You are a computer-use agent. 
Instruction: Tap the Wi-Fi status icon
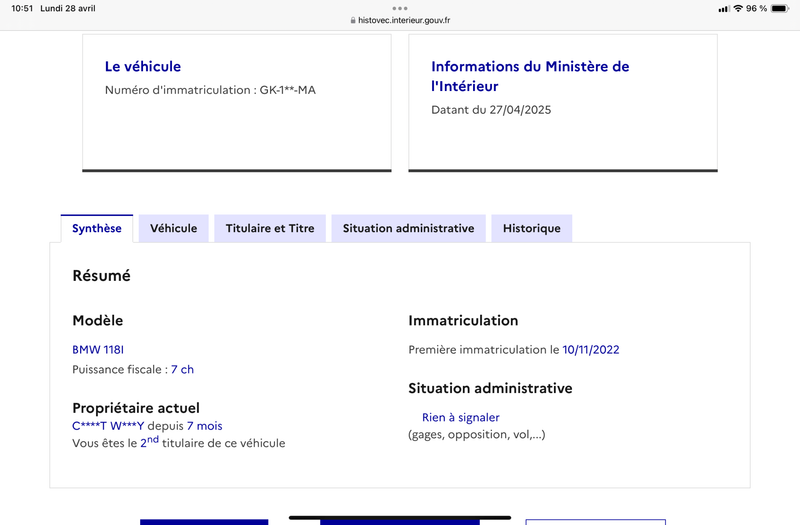(x=738, y=8)
